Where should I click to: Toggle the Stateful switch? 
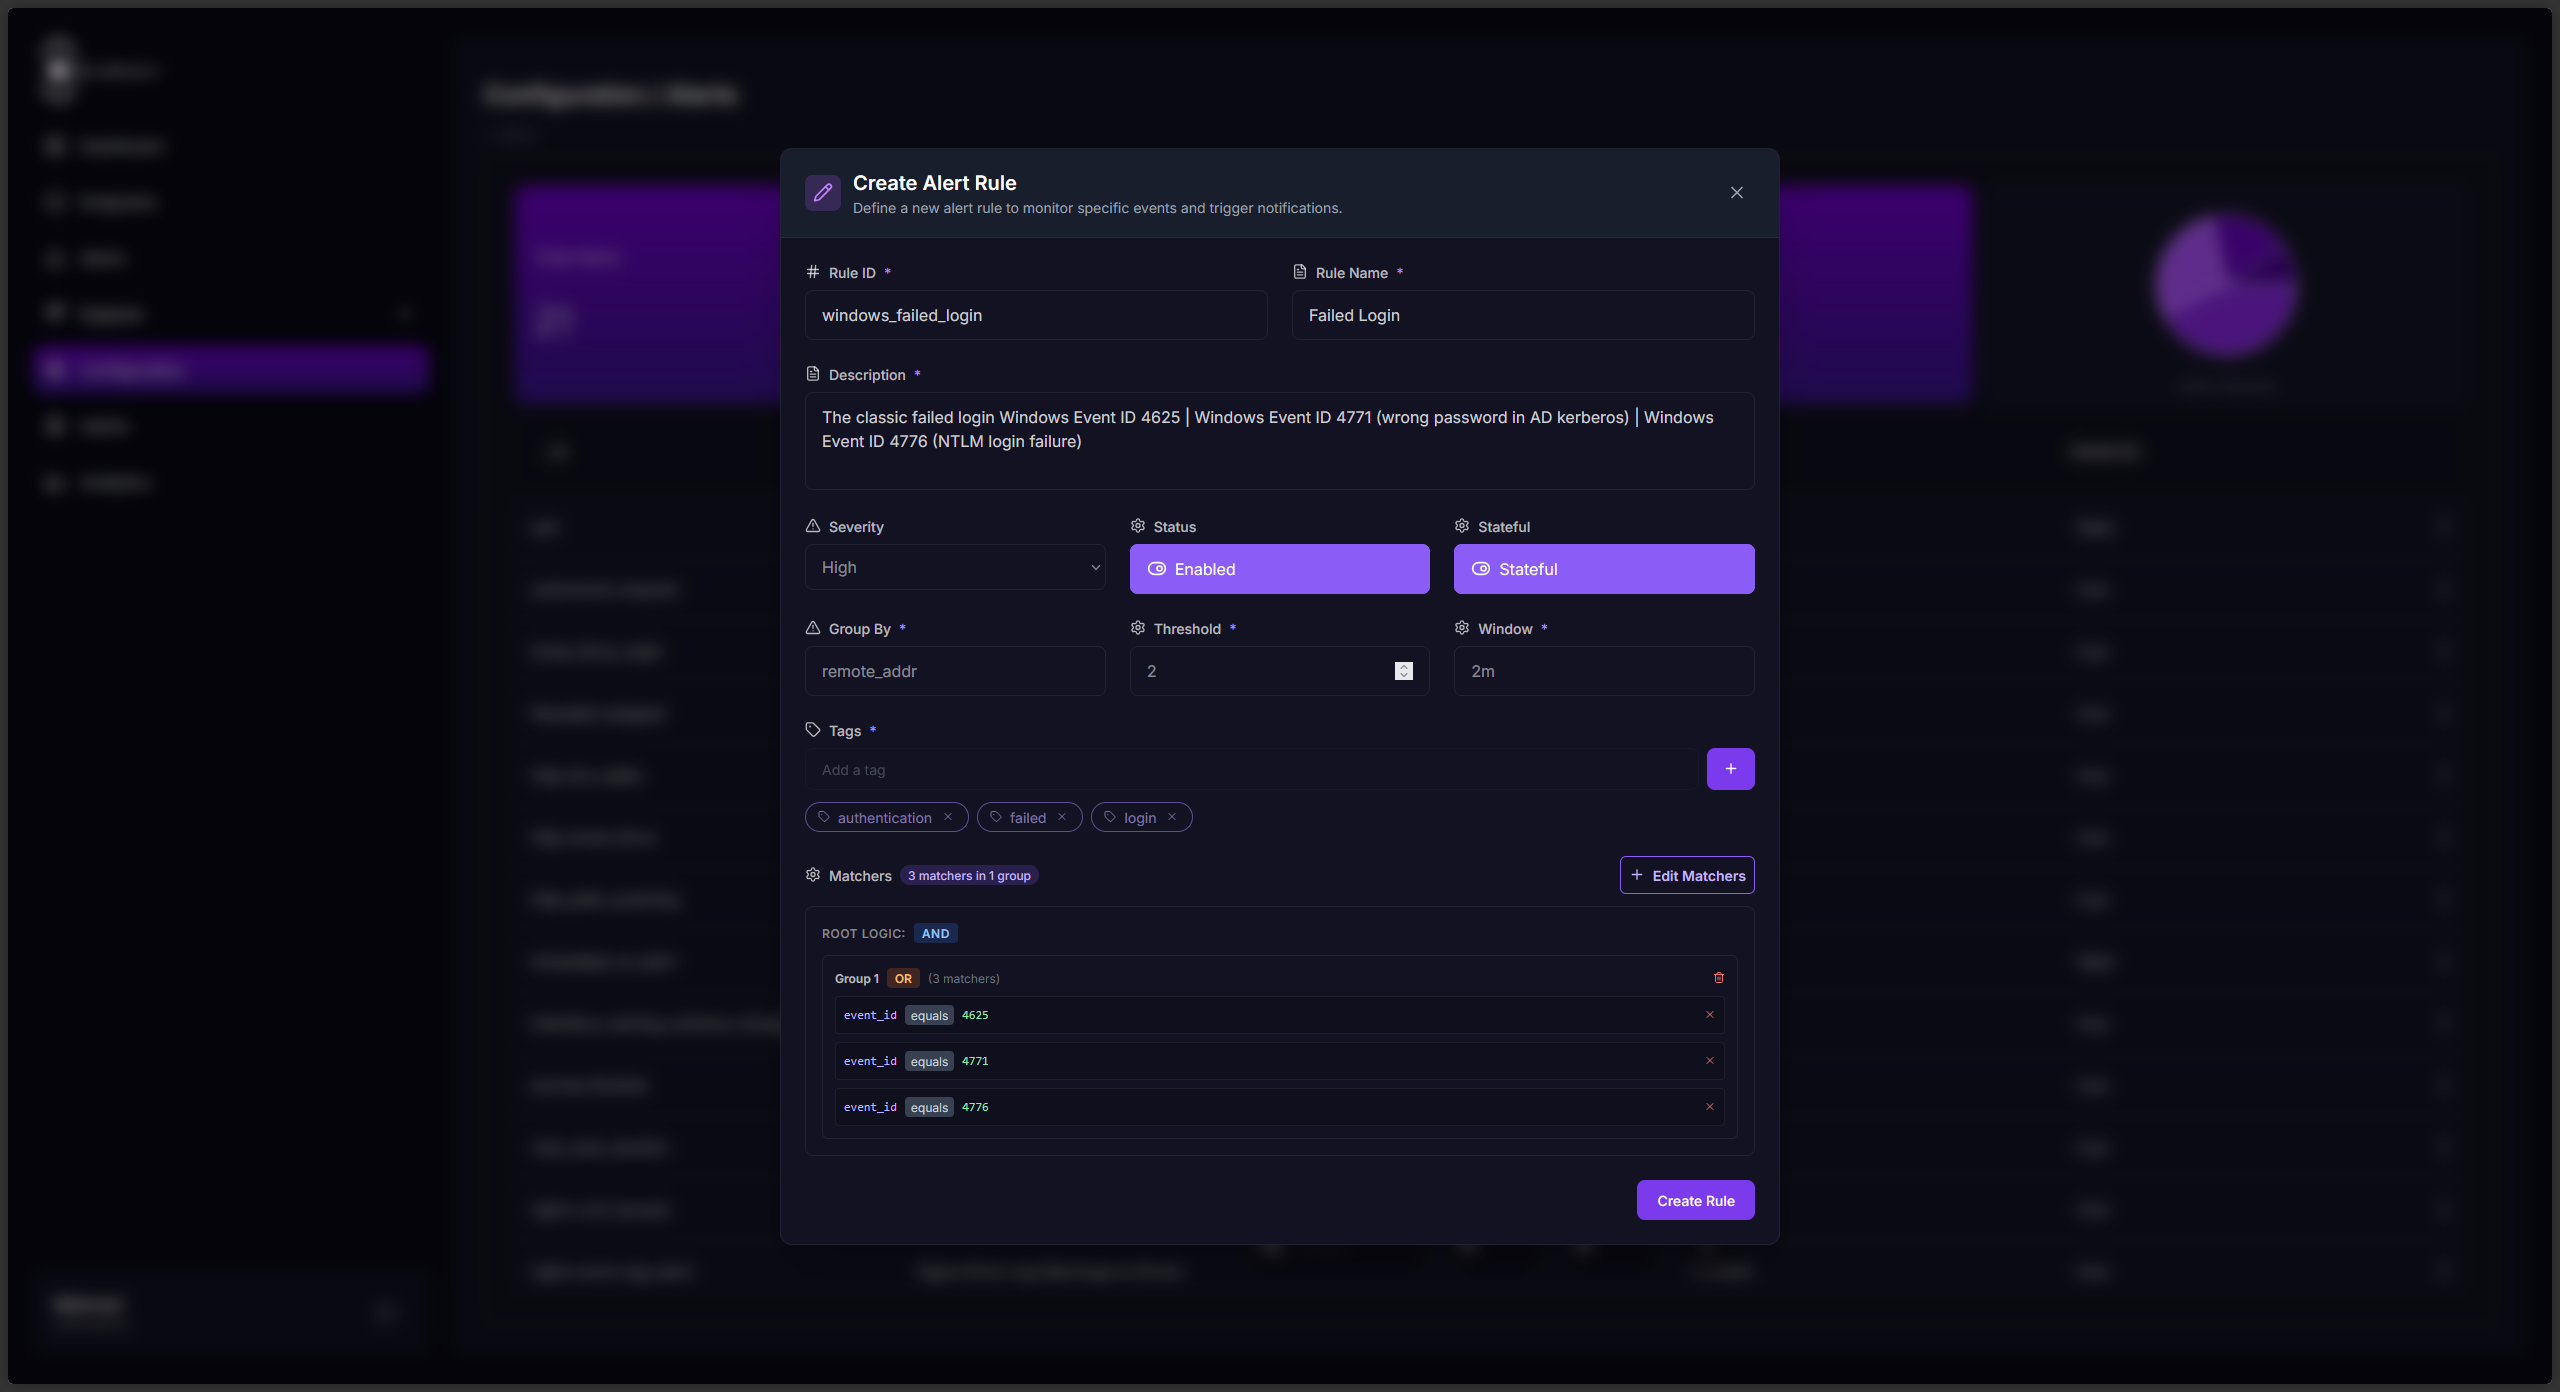click(1603, 569)
